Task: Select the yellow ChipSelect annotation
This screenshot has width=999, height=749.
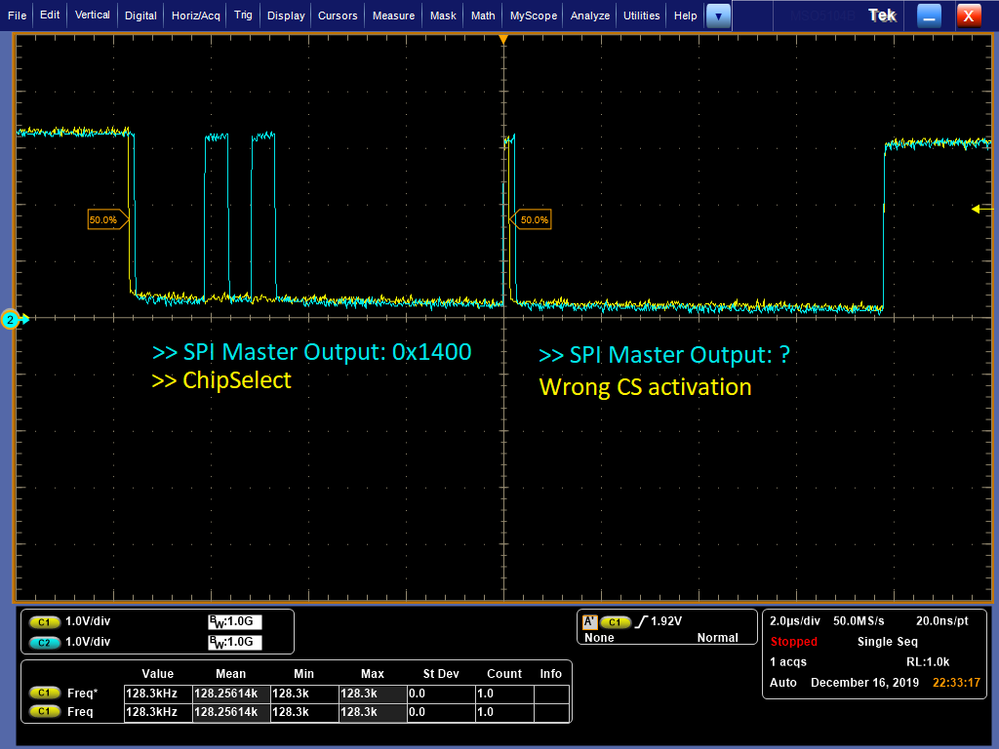Action: (x=221, y=380)
